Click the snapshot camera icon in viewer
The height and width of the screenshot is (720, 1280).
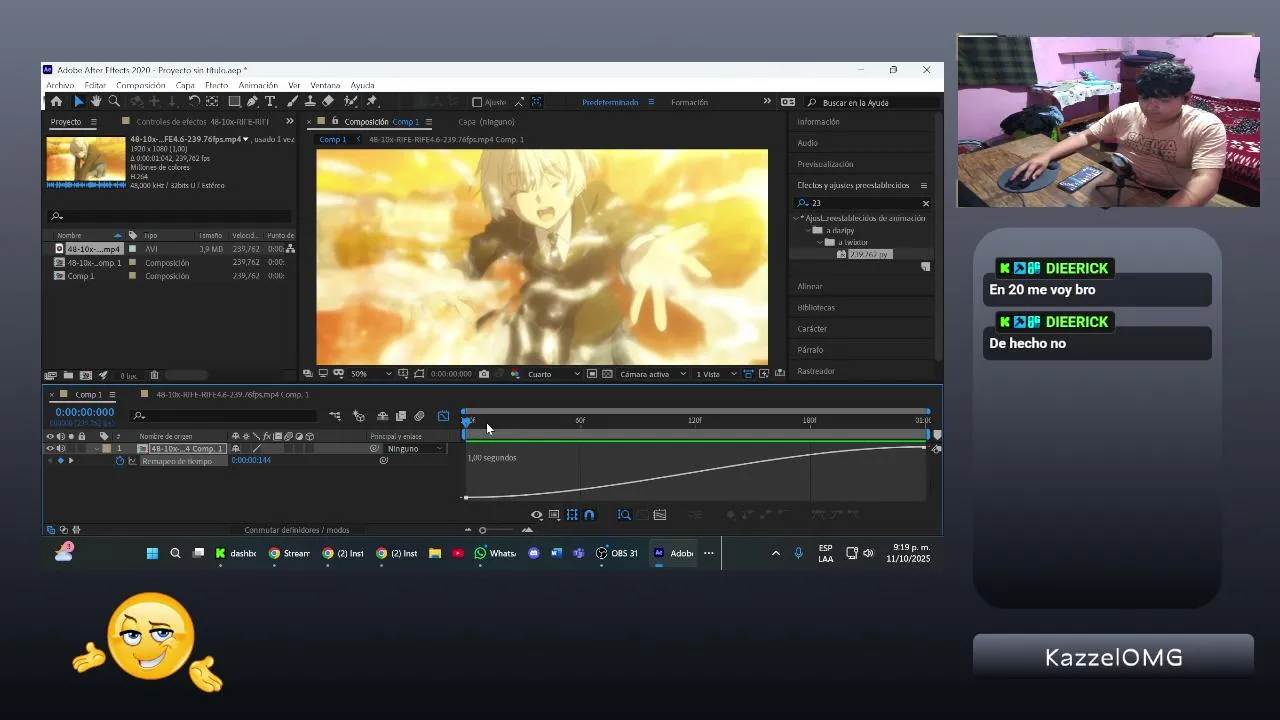click(x=484, y=374)
